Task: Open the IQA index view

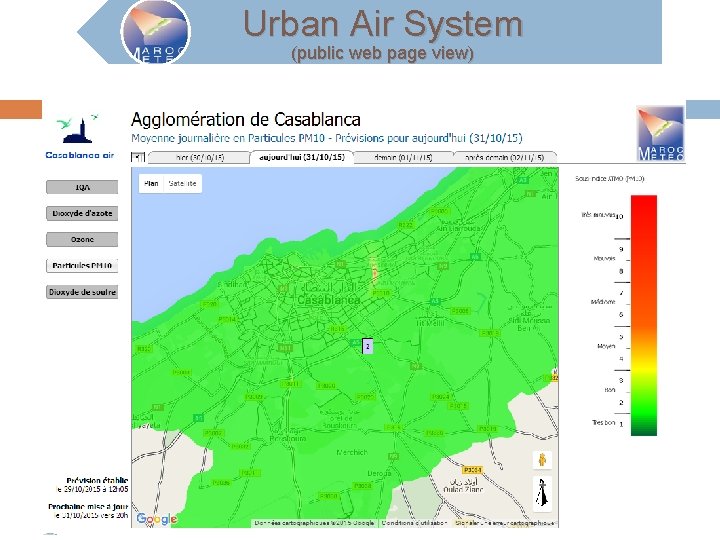Action: point(82,187)
